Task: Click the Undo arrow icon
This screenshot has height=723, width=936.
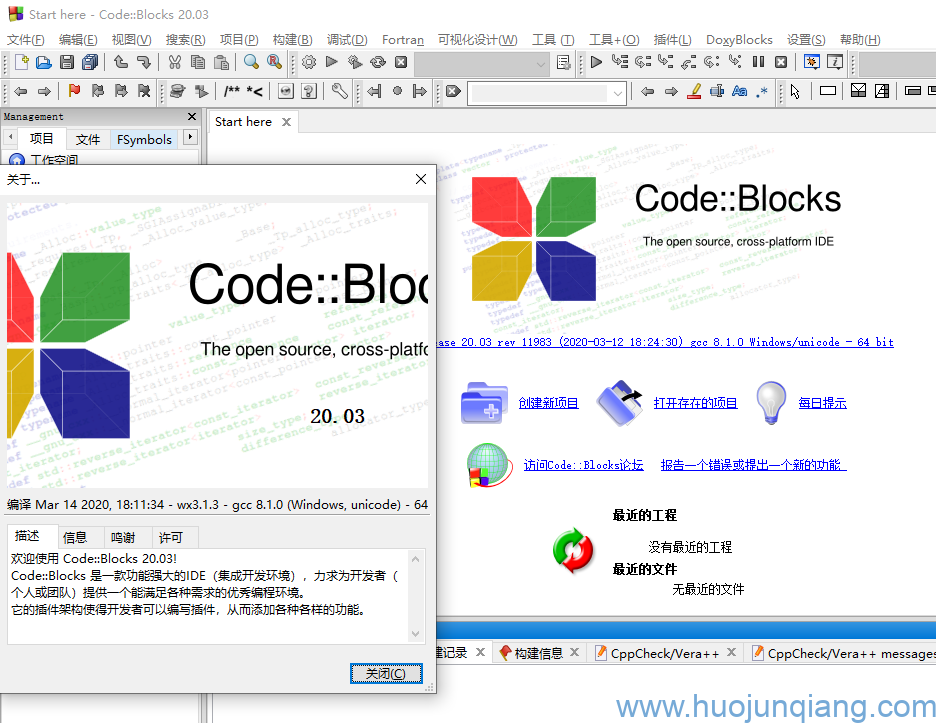Action: 121,62
